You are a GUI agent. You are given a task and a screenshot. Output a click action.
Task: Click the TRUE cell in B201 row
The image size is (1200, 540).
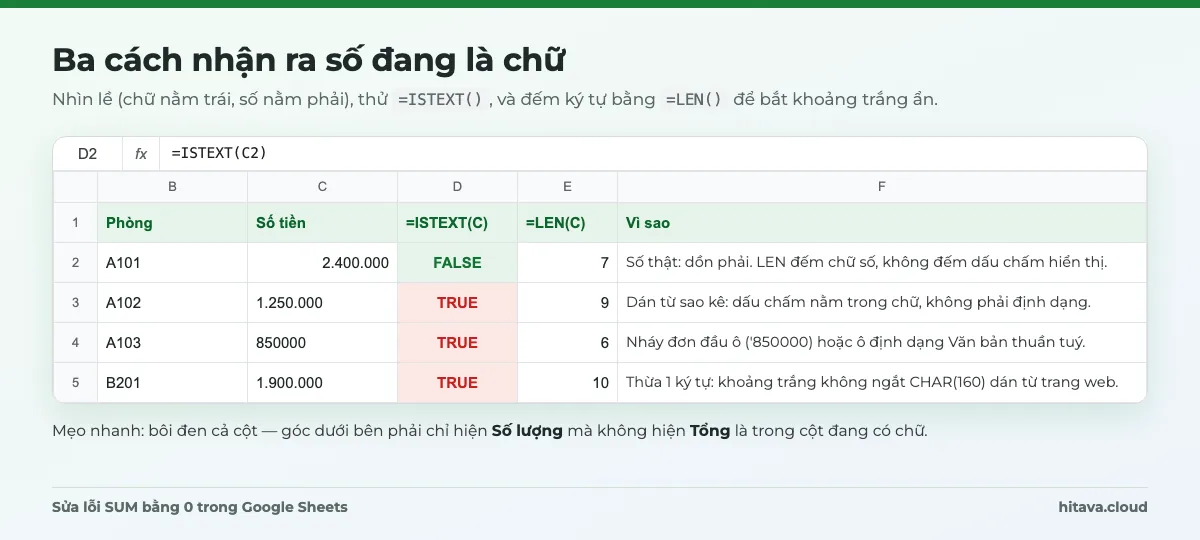click(458, 383)
